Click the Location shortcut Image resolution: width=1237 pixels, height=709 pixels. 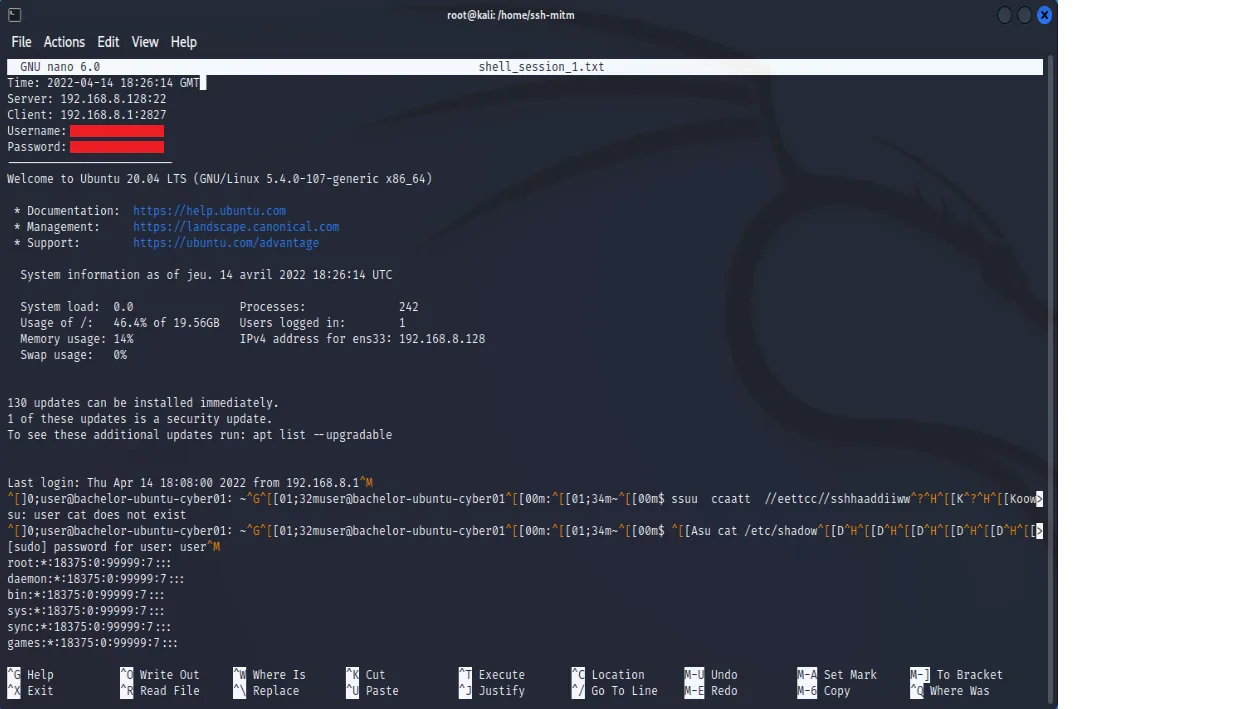pyautogui.click(x=608, y=675)
